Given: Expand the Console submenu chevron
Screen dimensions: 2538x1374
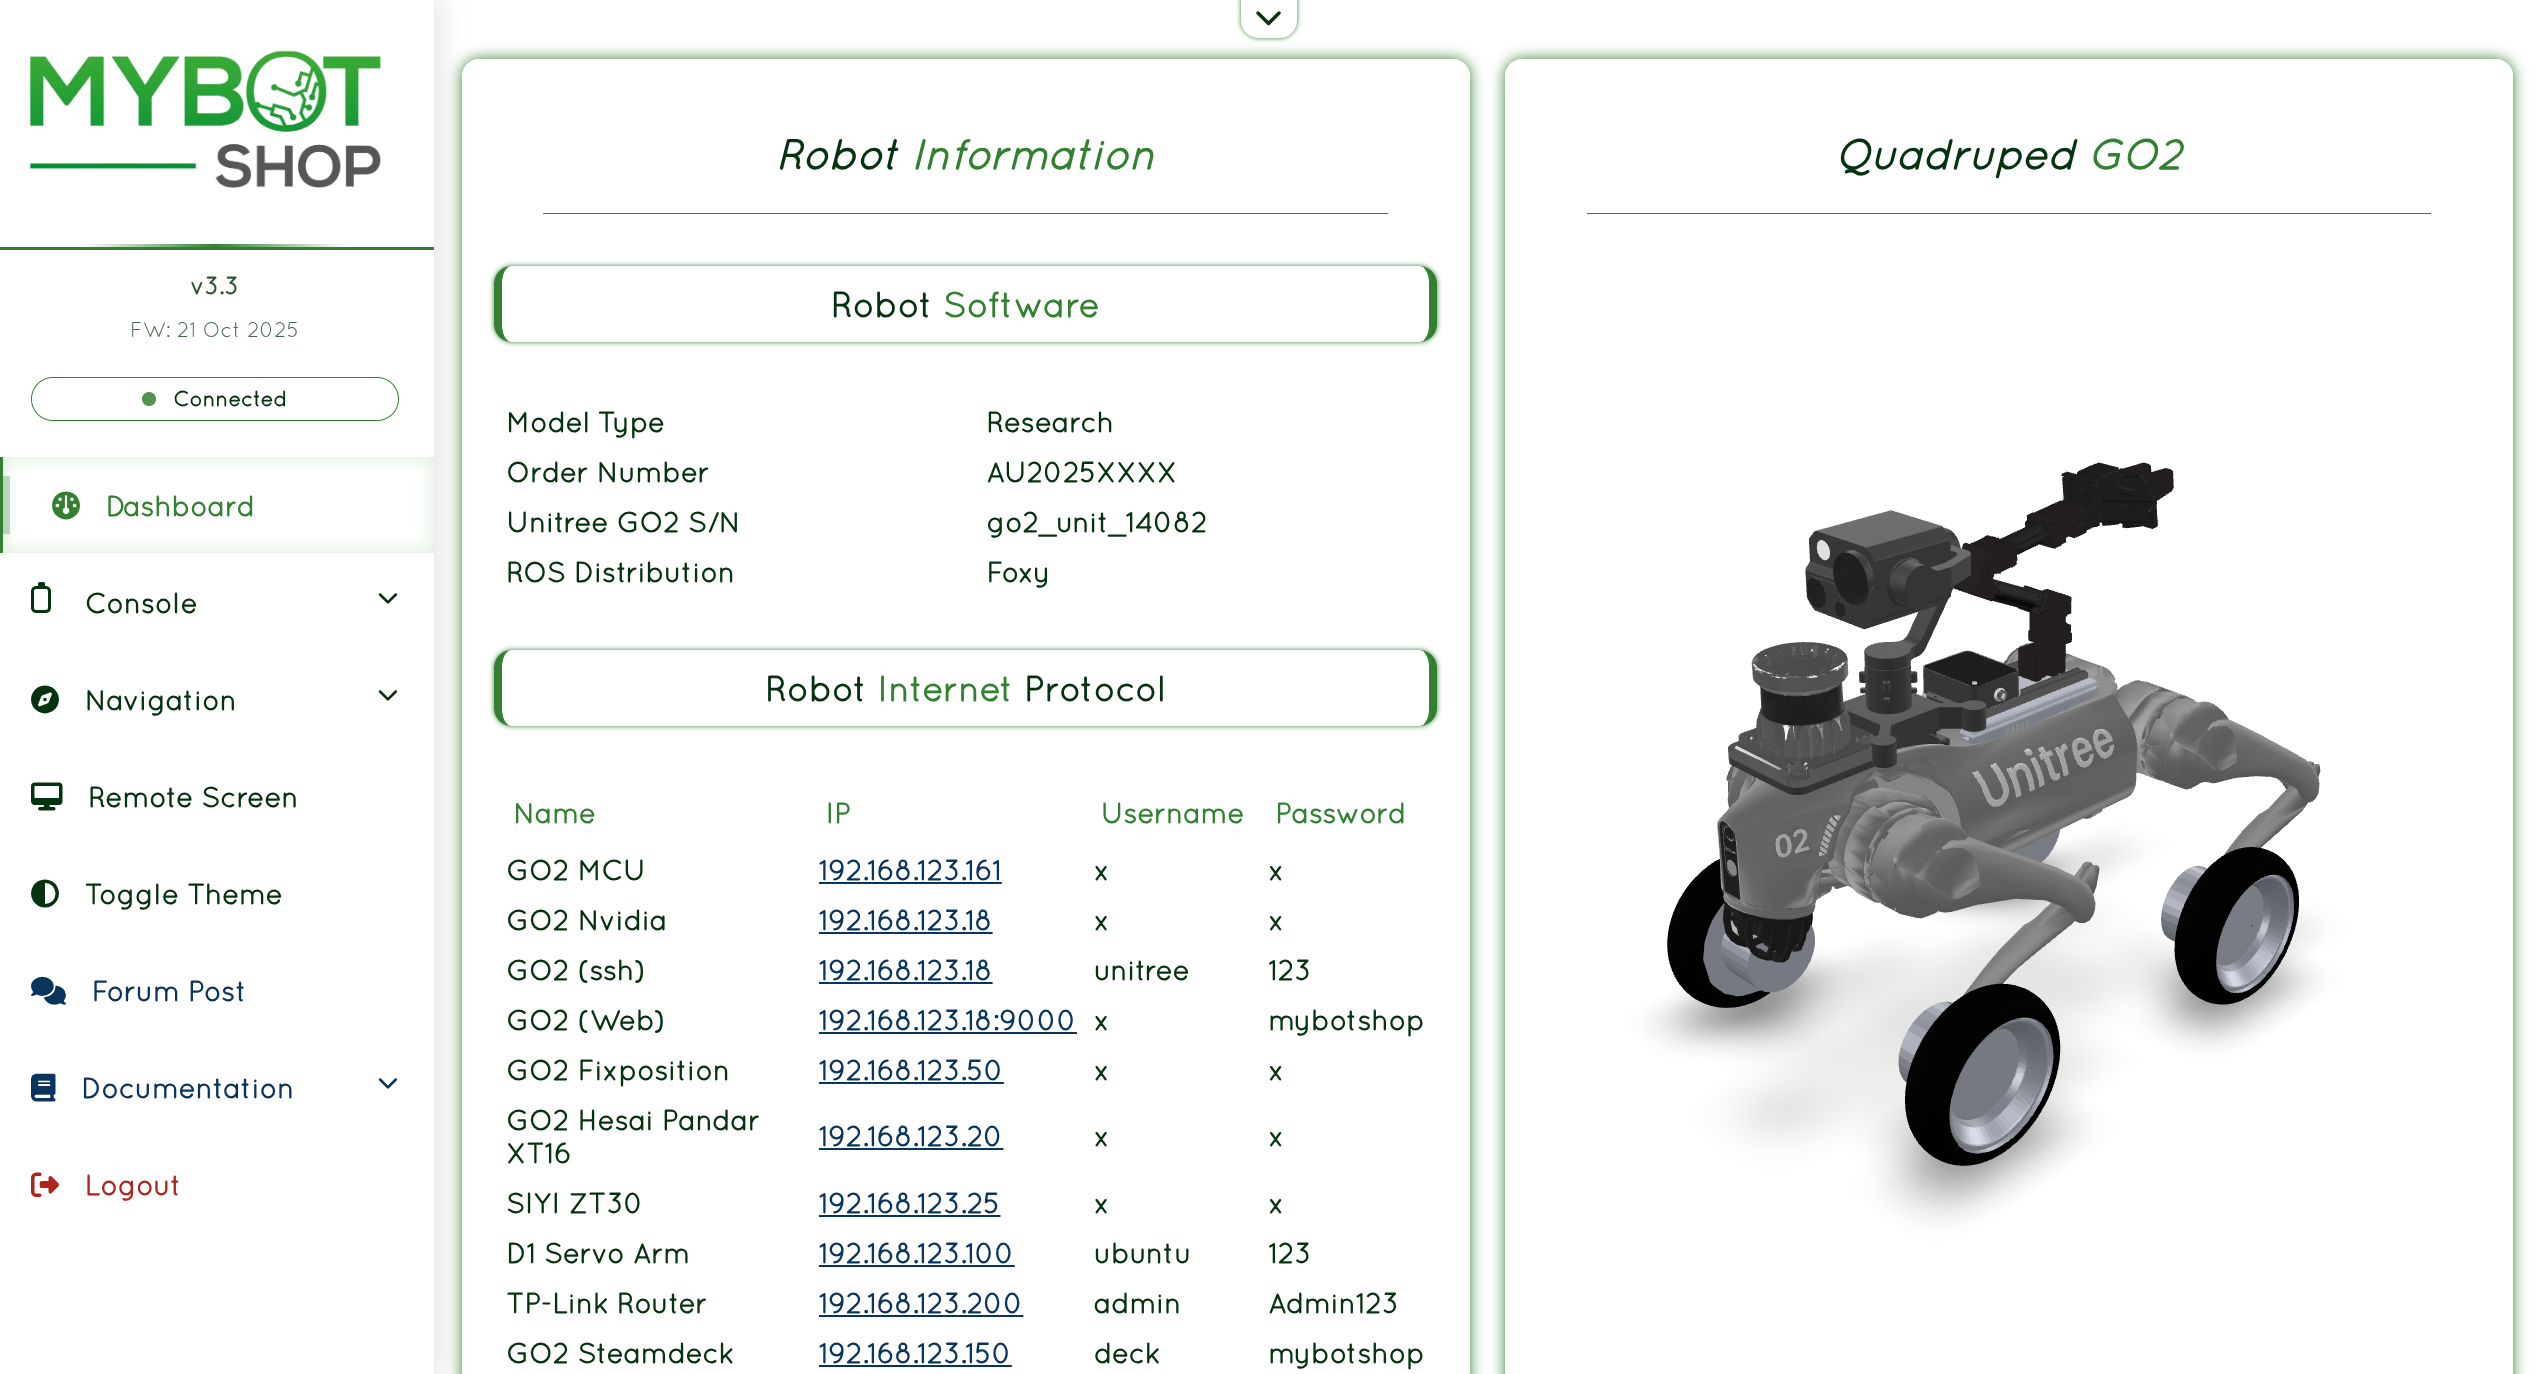Looking at the screenshot, I should click(x=388, y=599).
